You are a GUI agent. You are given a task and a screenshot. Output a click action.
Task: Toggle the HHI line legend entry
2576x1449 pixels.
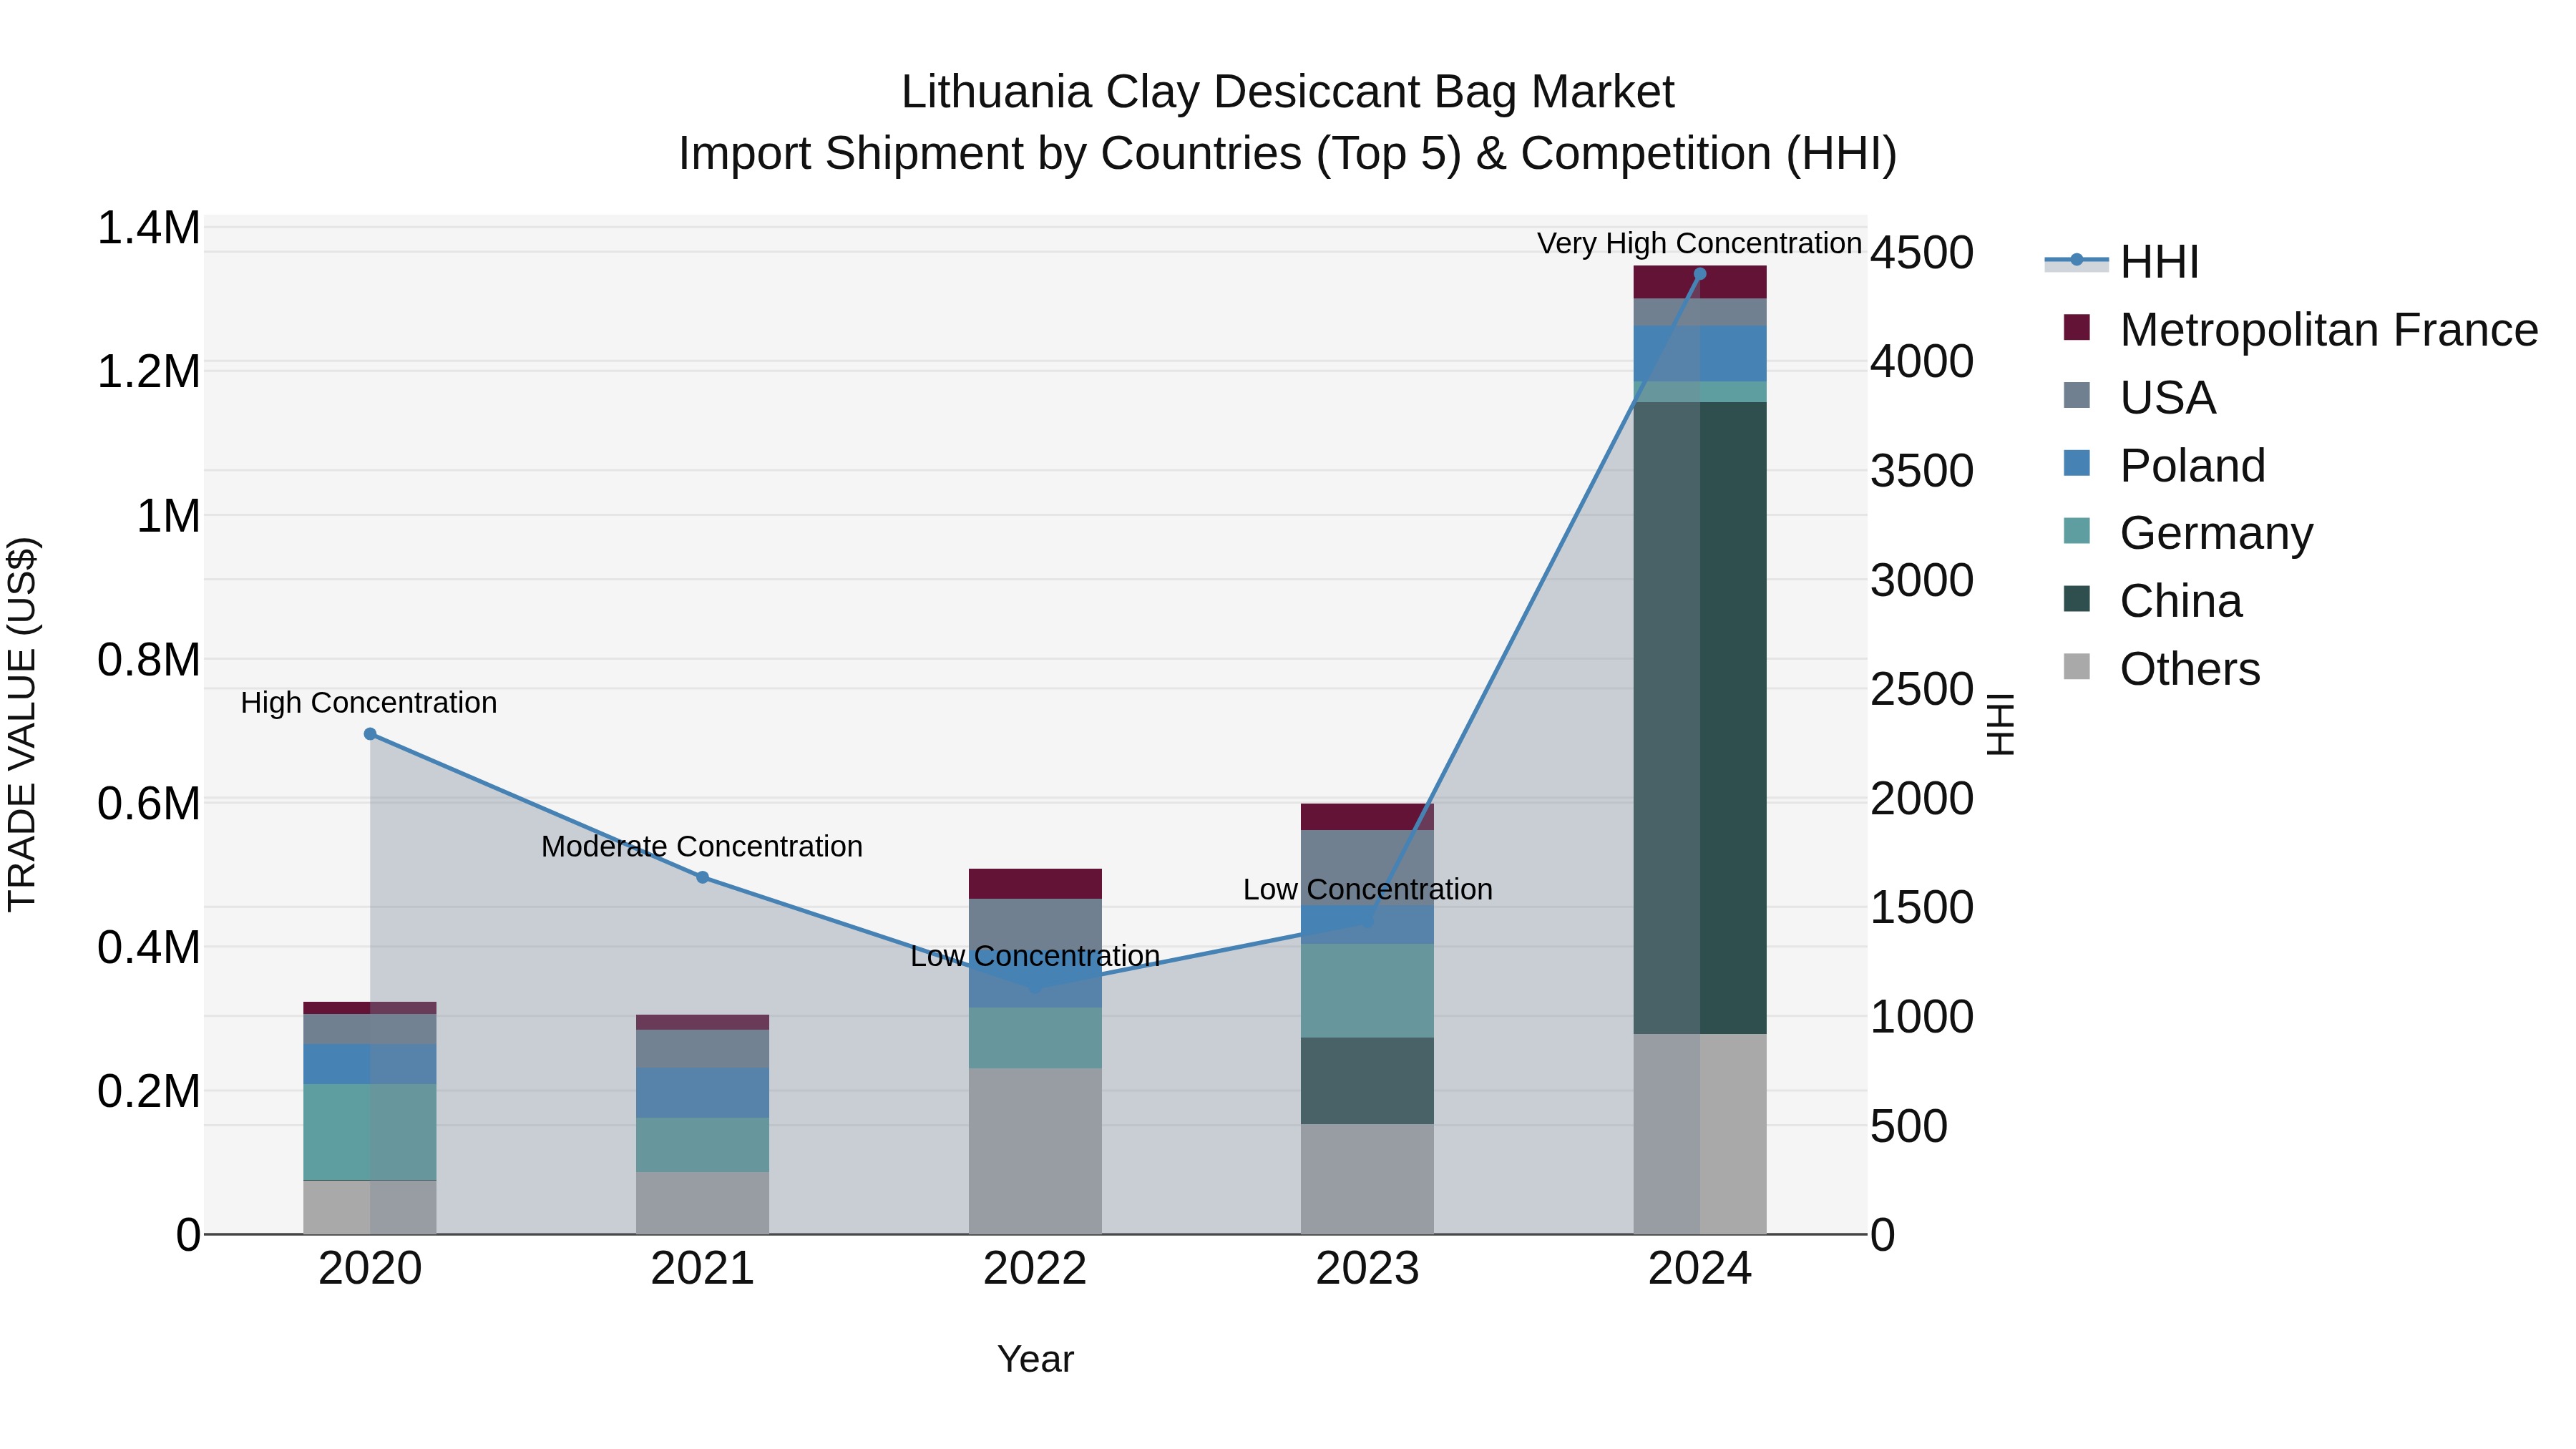[2122, 262]
